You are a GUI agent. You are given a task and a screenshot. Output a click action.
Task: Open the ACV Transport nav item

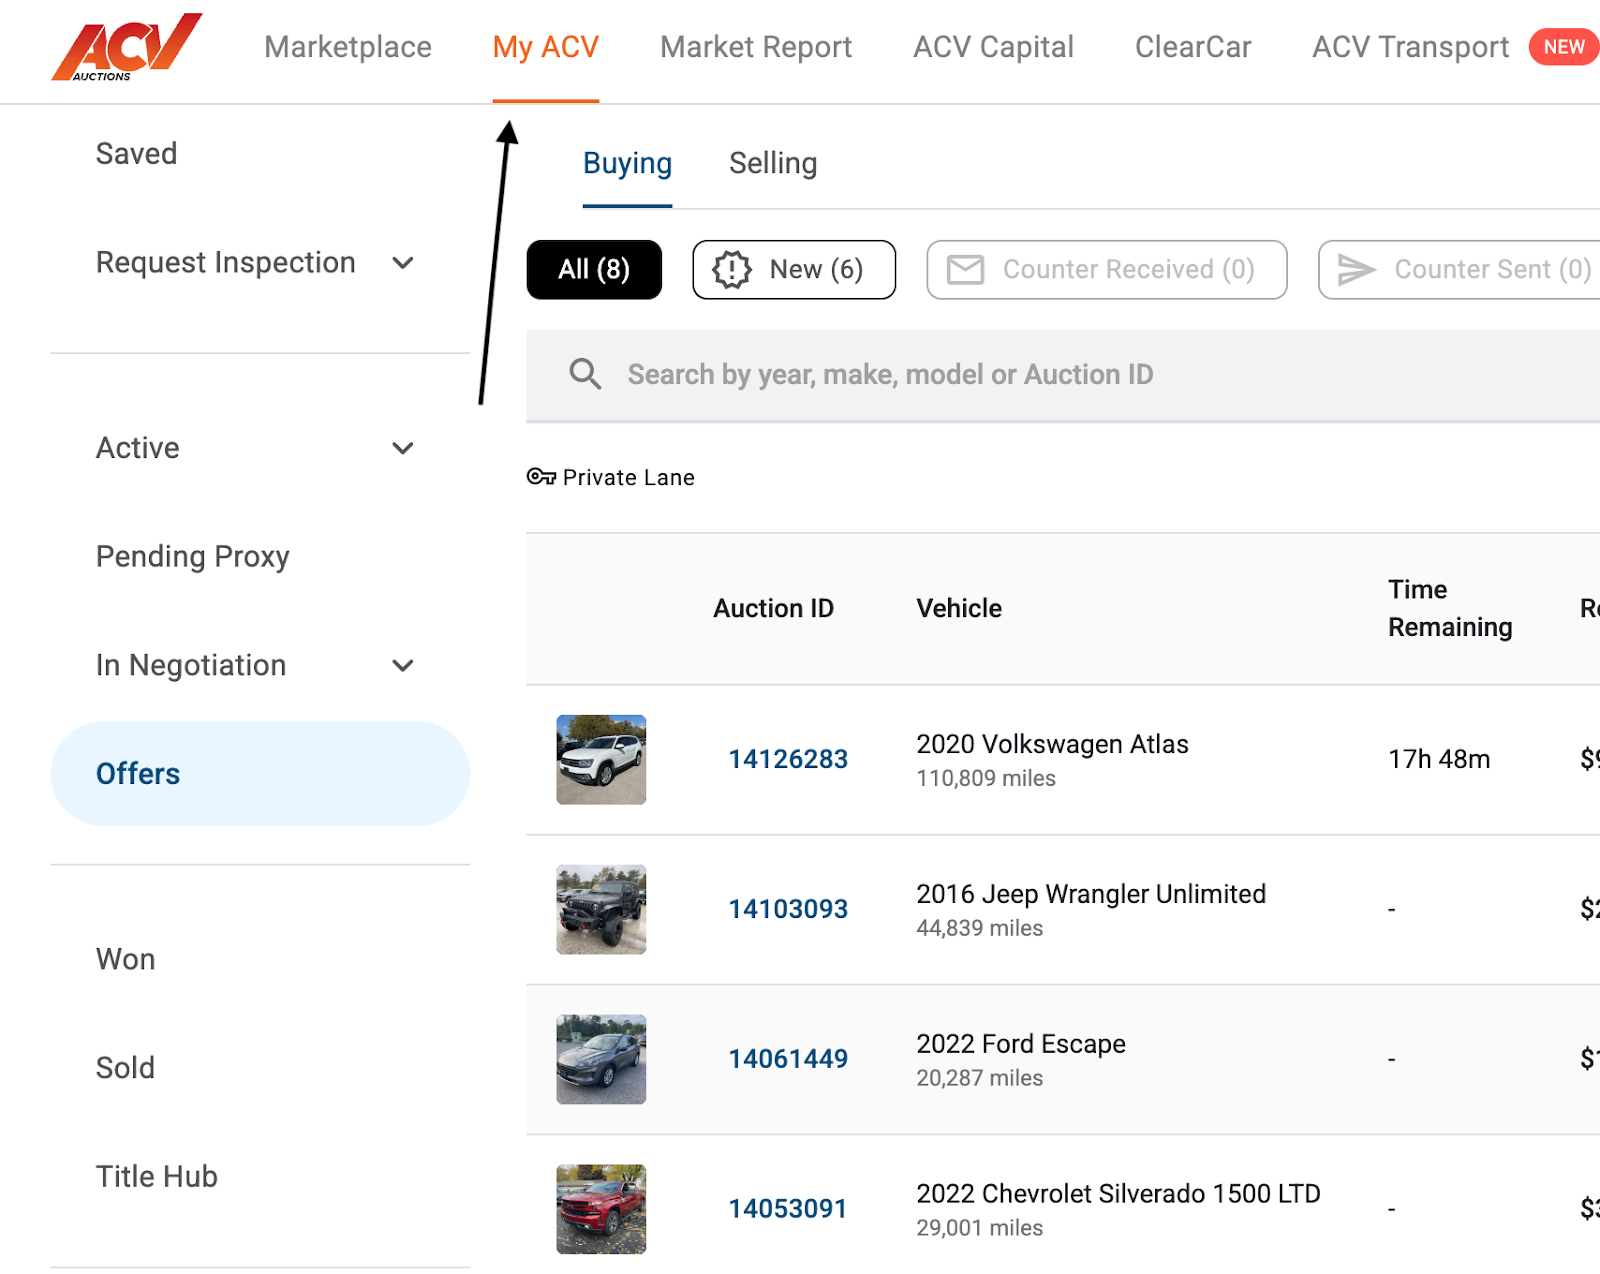[x=1410, y=47]
